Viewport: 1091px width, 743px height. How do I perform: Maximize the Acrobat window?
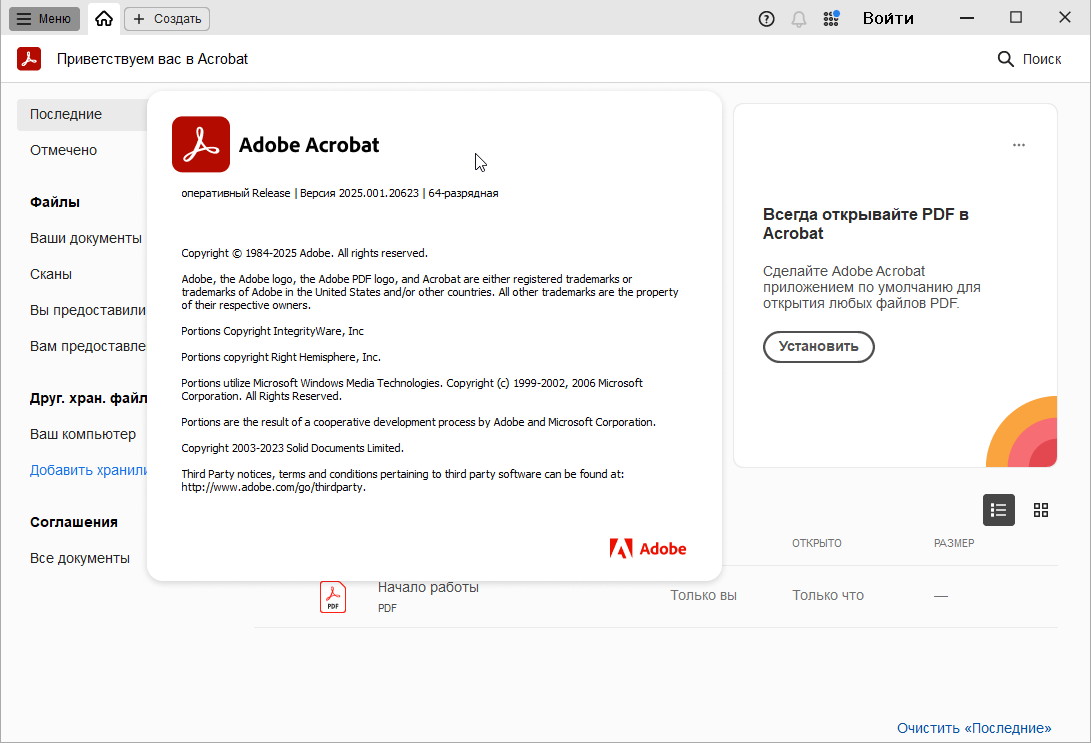coord(1016,18)
